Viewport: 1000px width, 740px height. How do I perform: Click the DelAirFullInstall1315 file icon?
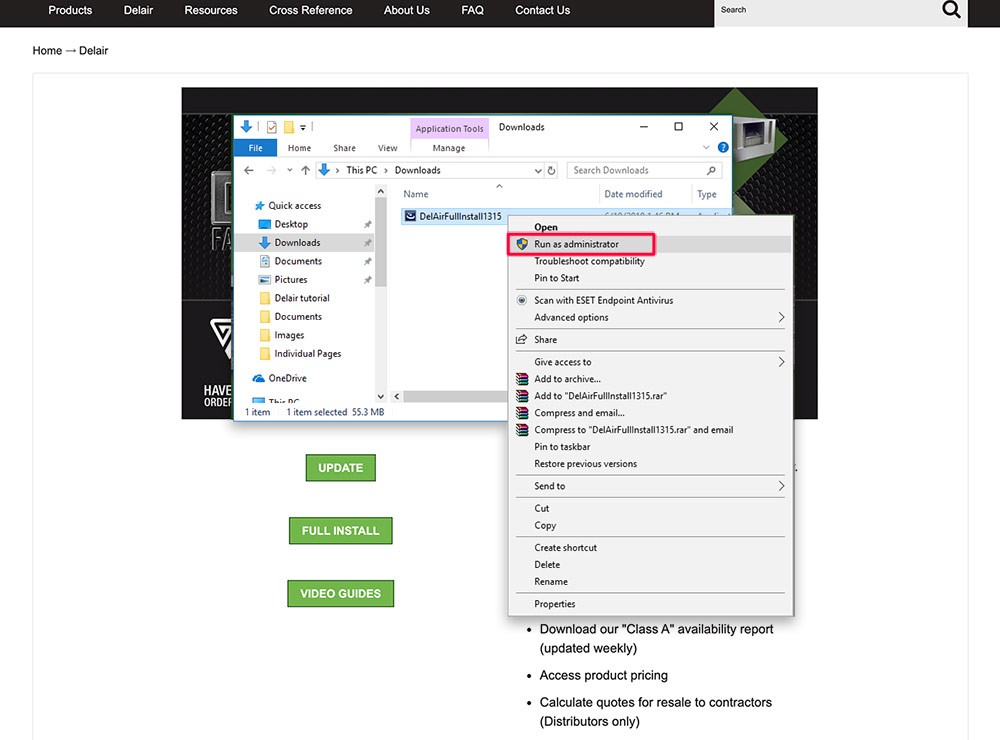pos(410,216)
